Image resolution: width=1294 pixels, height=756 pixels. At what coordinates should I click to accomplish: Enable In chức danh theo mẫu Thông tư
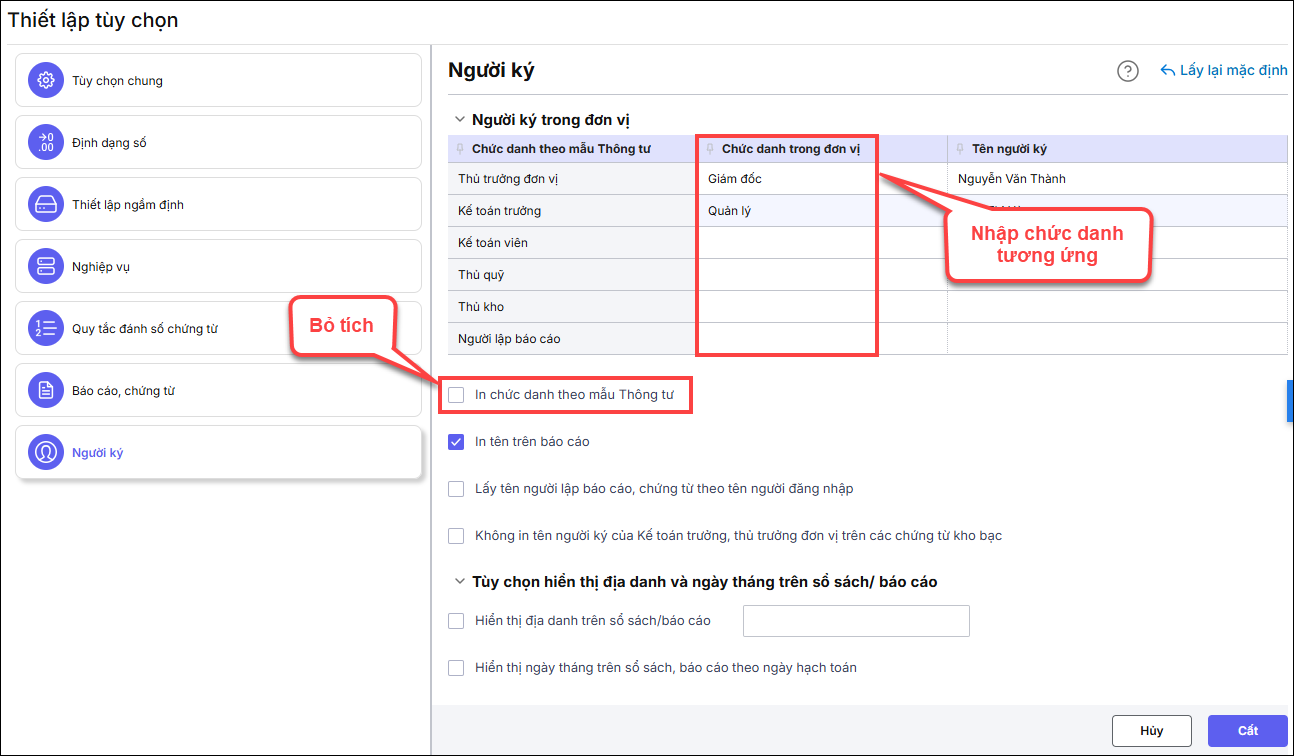click(x=457, y=395)
